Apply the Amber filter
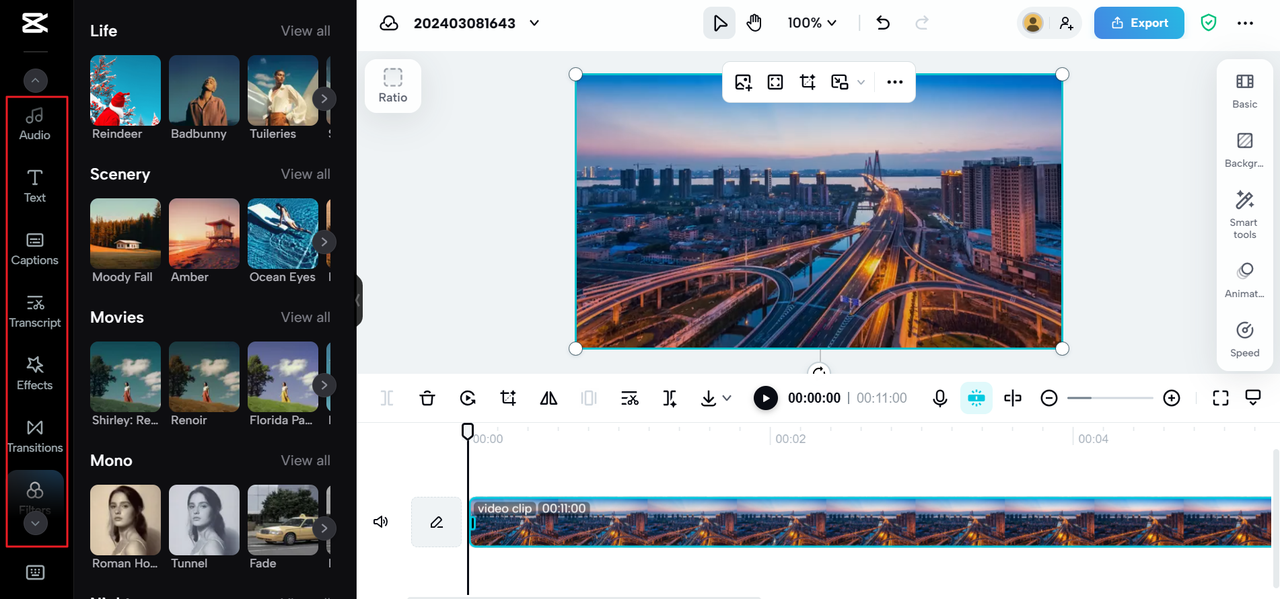Screen dimensions: 1280x599 pyautogui.click(x=204, y=241)
